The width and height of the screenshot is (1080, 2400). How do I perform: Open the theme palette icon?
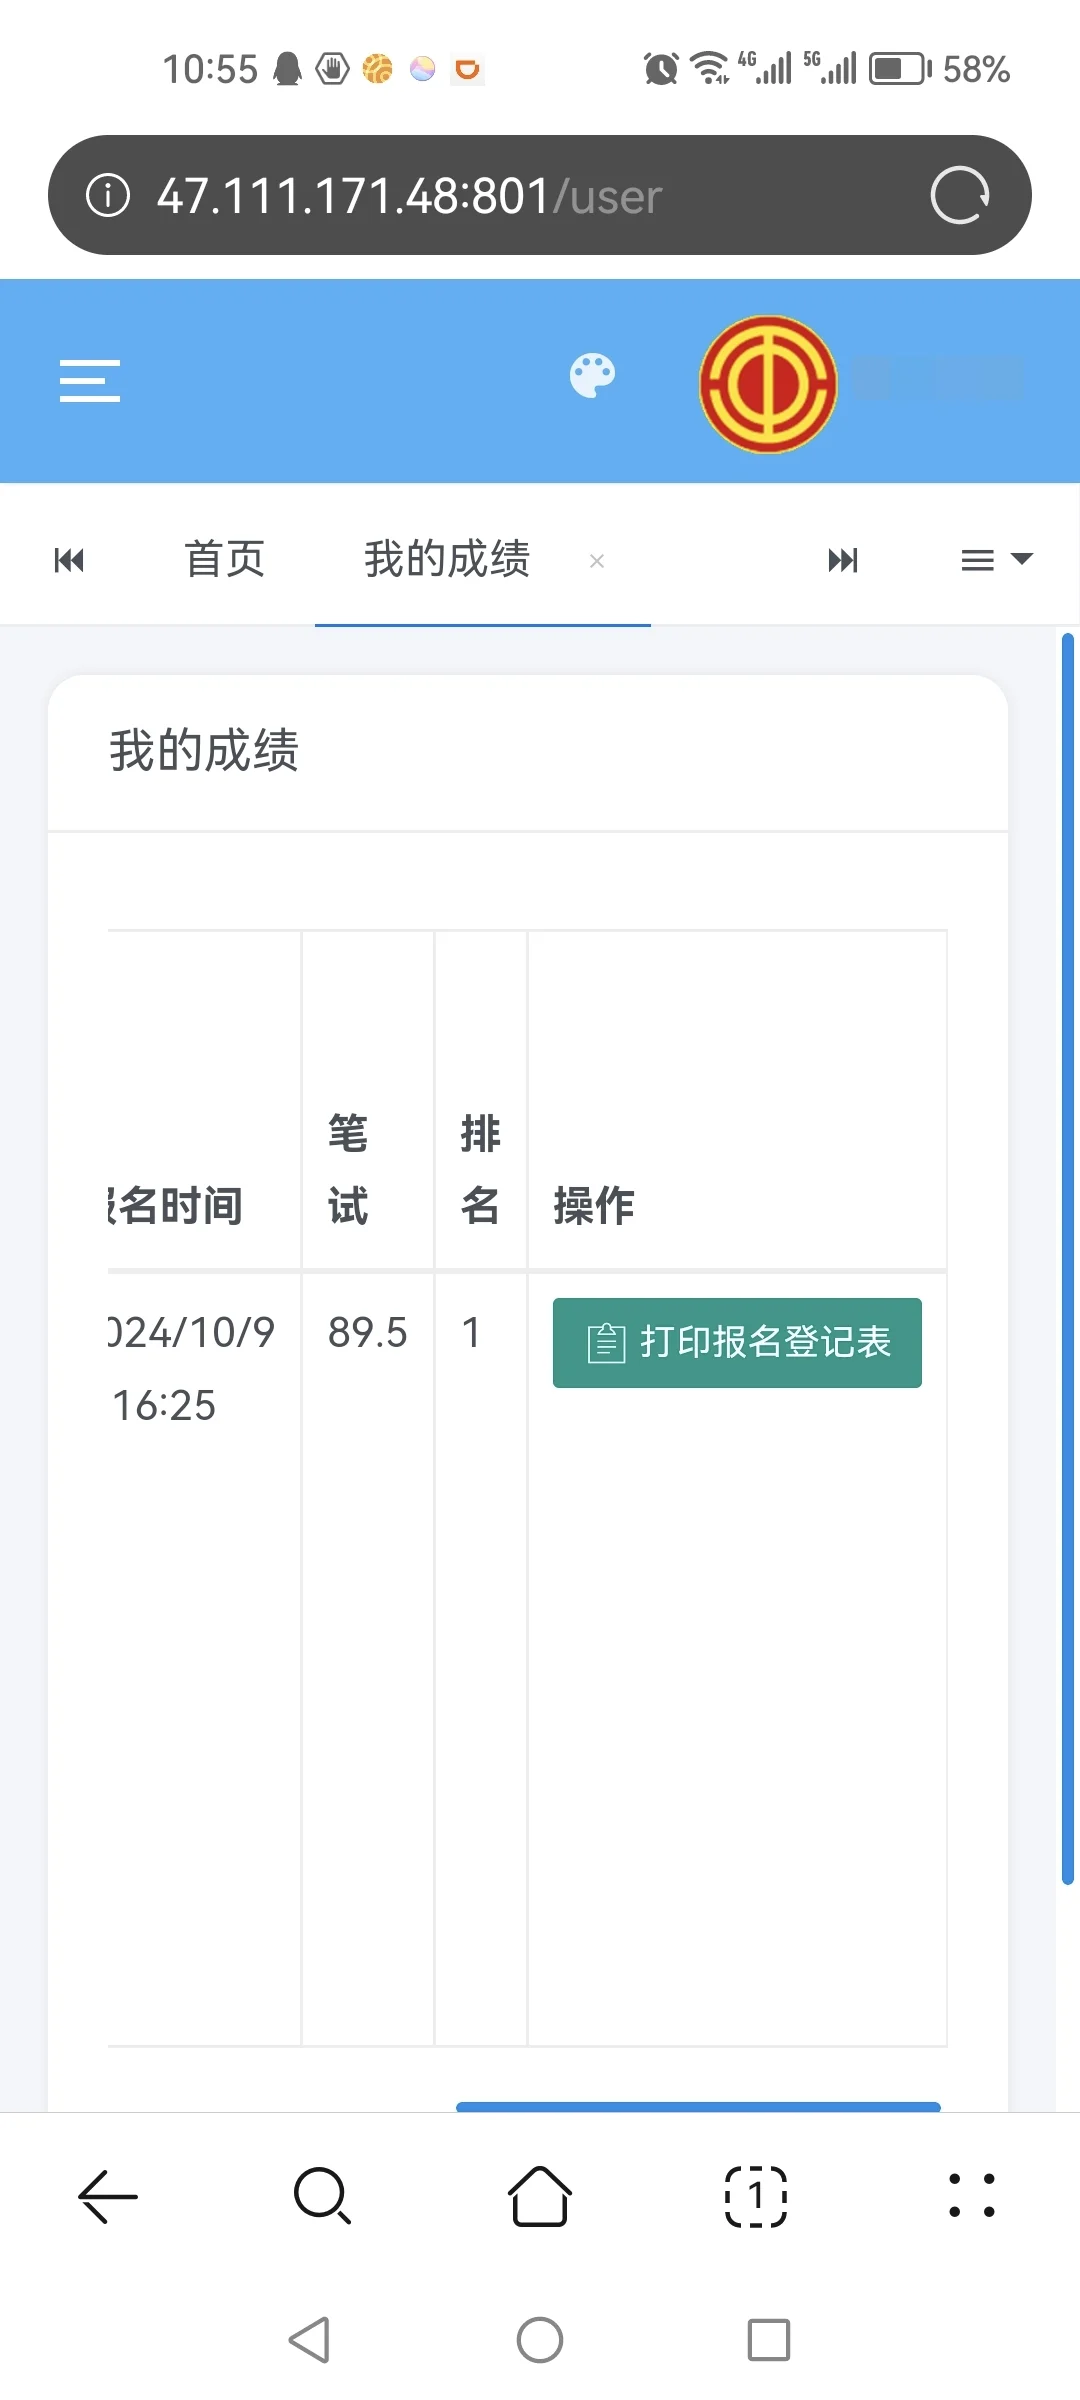pyautogui.click(x=592, y=376)
